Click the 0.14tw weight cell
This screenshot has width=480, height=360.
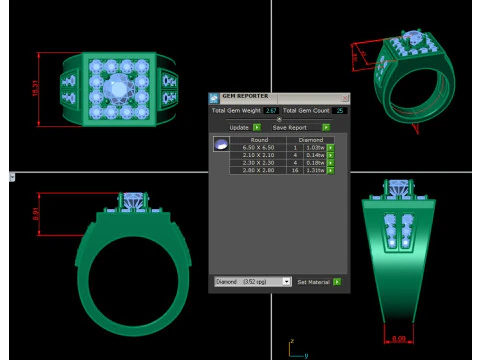(315, 155)
